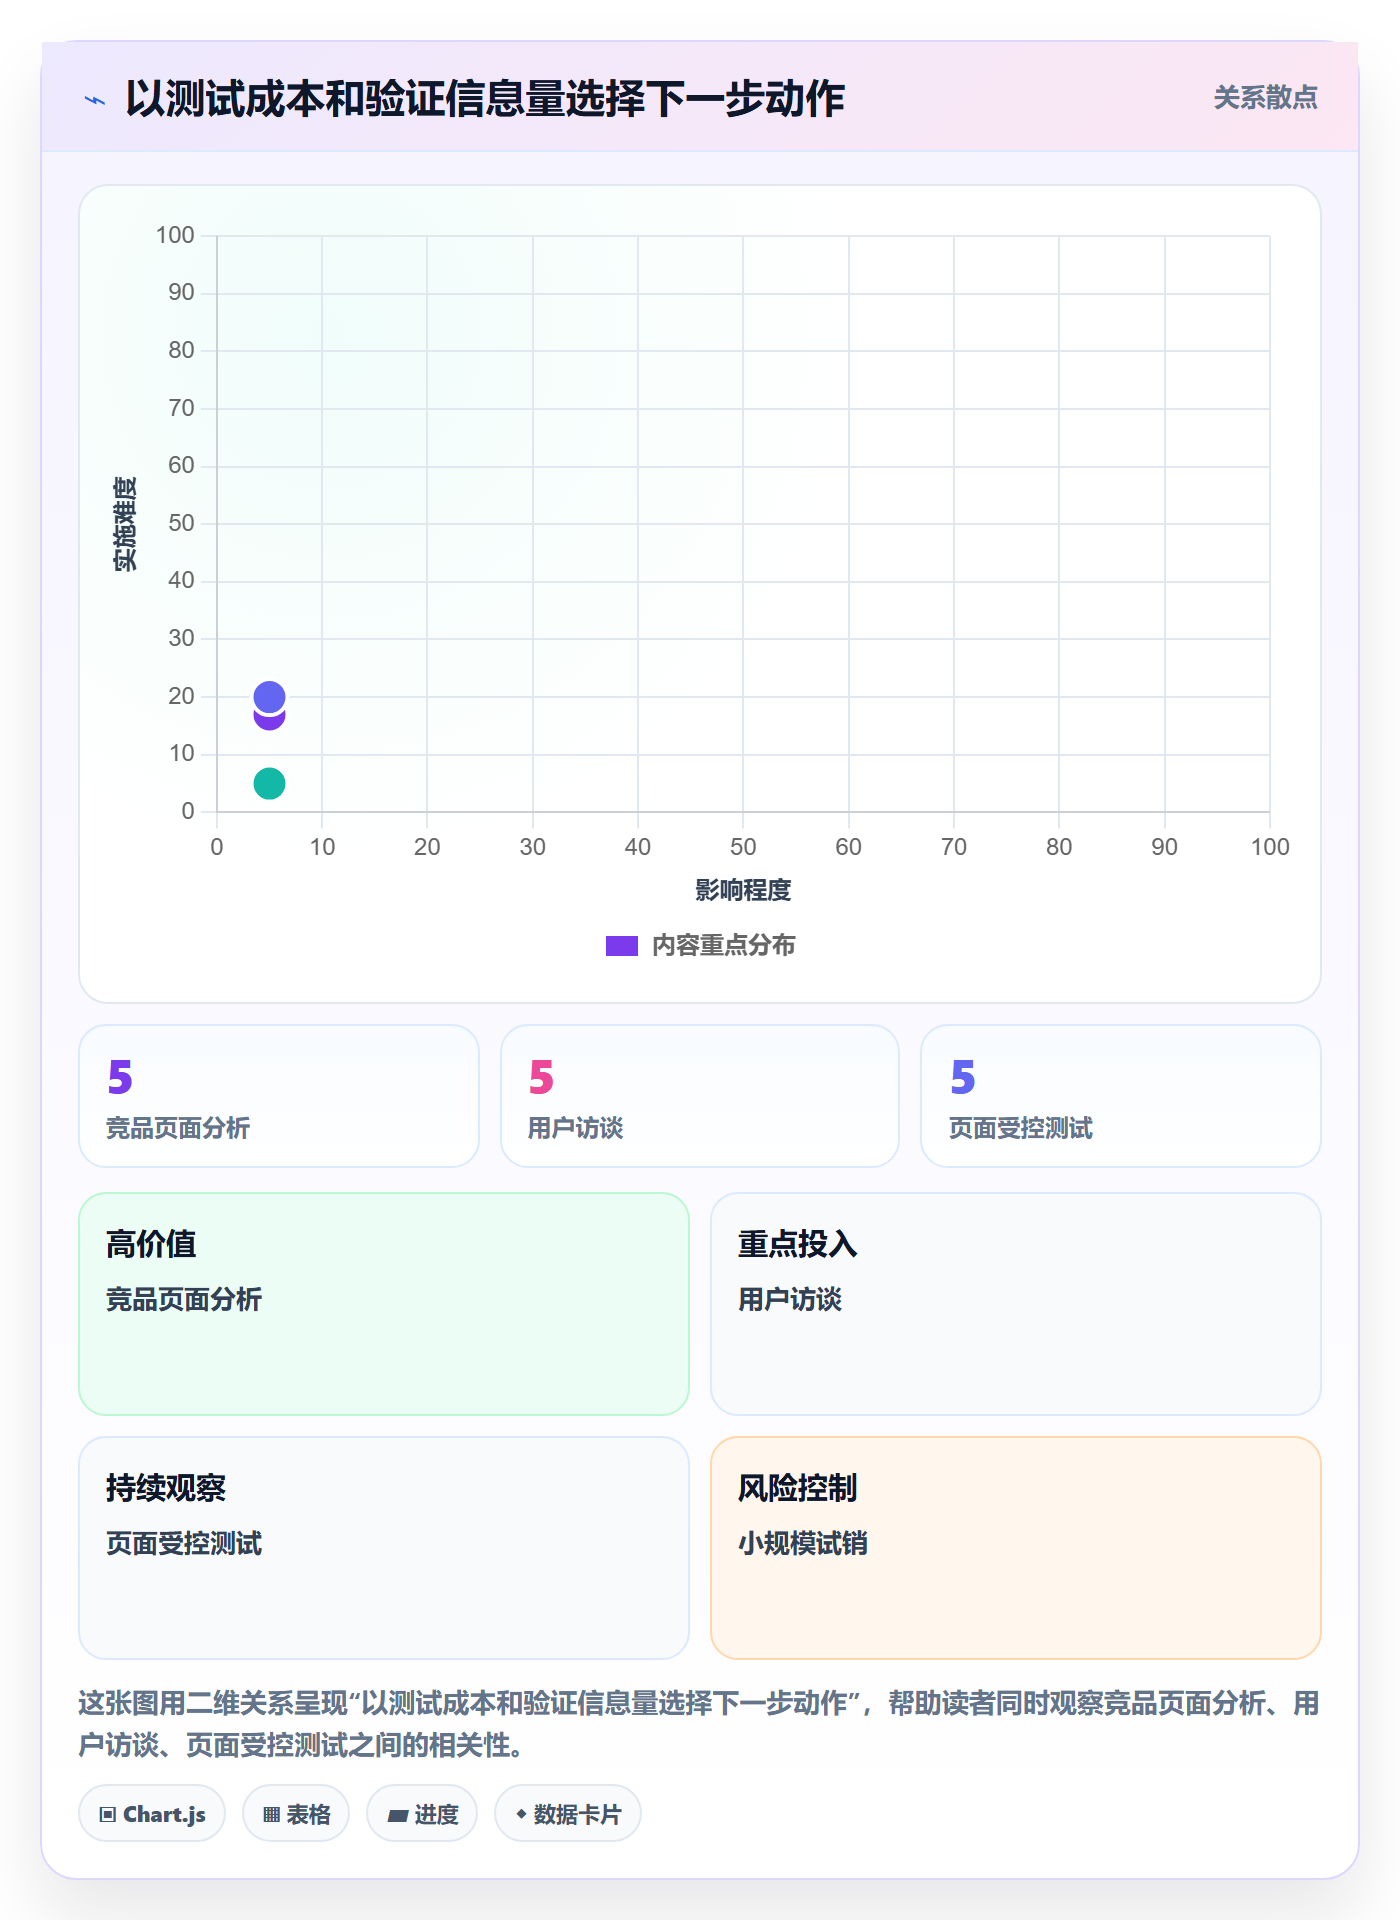Click the pink number 5 above 用户访谈

tap(541, 1077)
